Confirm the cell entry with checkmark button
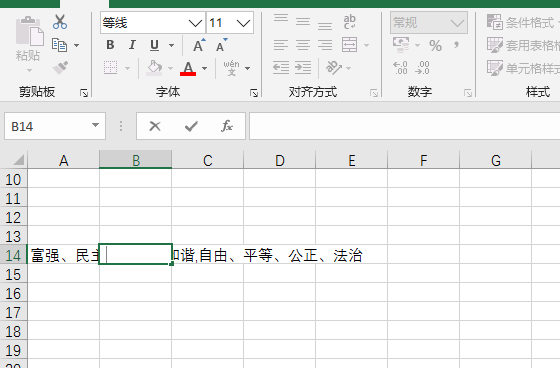Viewport: 560px width, 368px height. click(x=191, y=126)
